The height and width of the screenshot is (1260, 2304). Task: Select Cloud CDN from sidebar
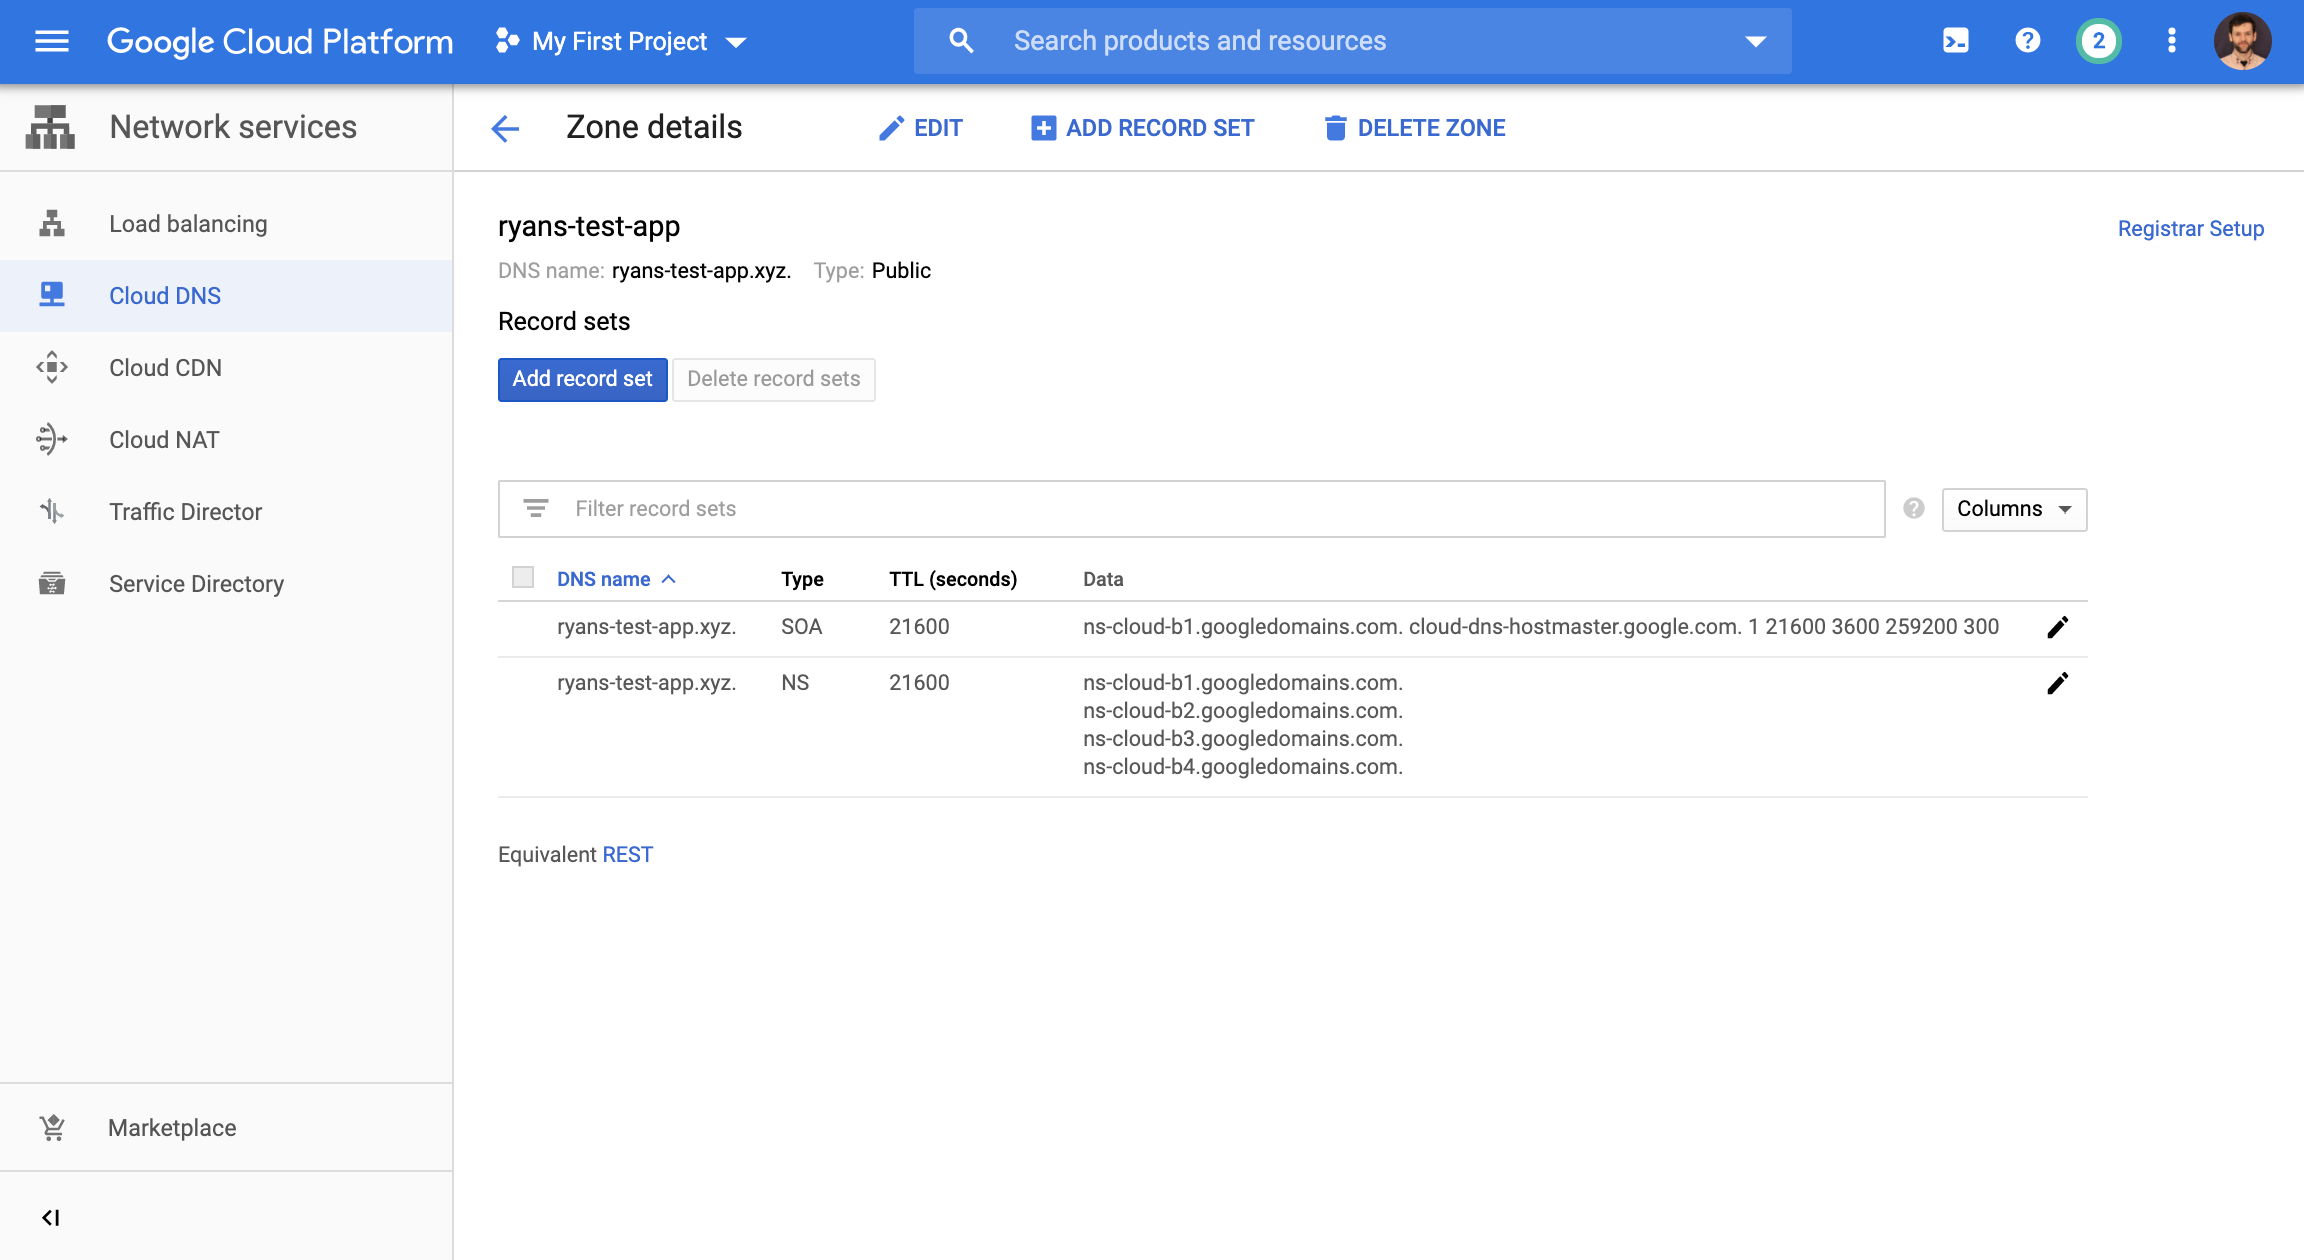pyautogui.click(x=165, y=367)
